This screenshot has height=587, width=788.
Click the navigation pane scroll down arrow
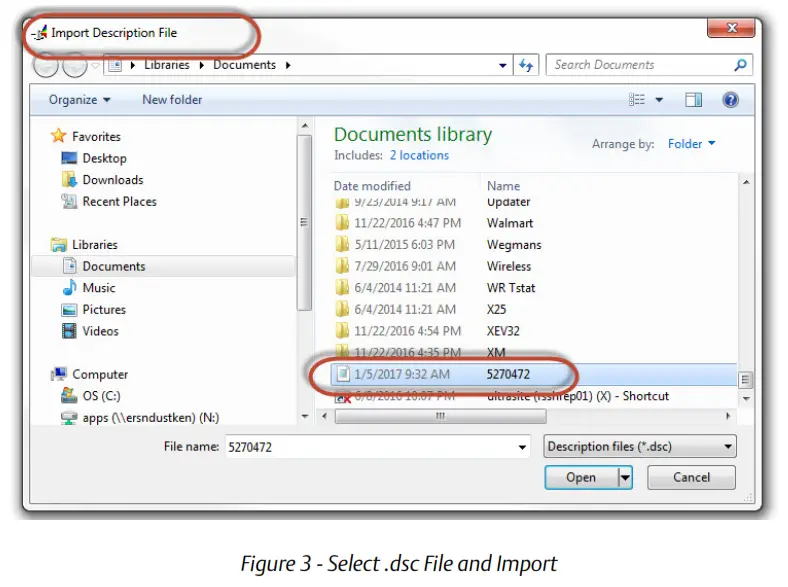305,416
